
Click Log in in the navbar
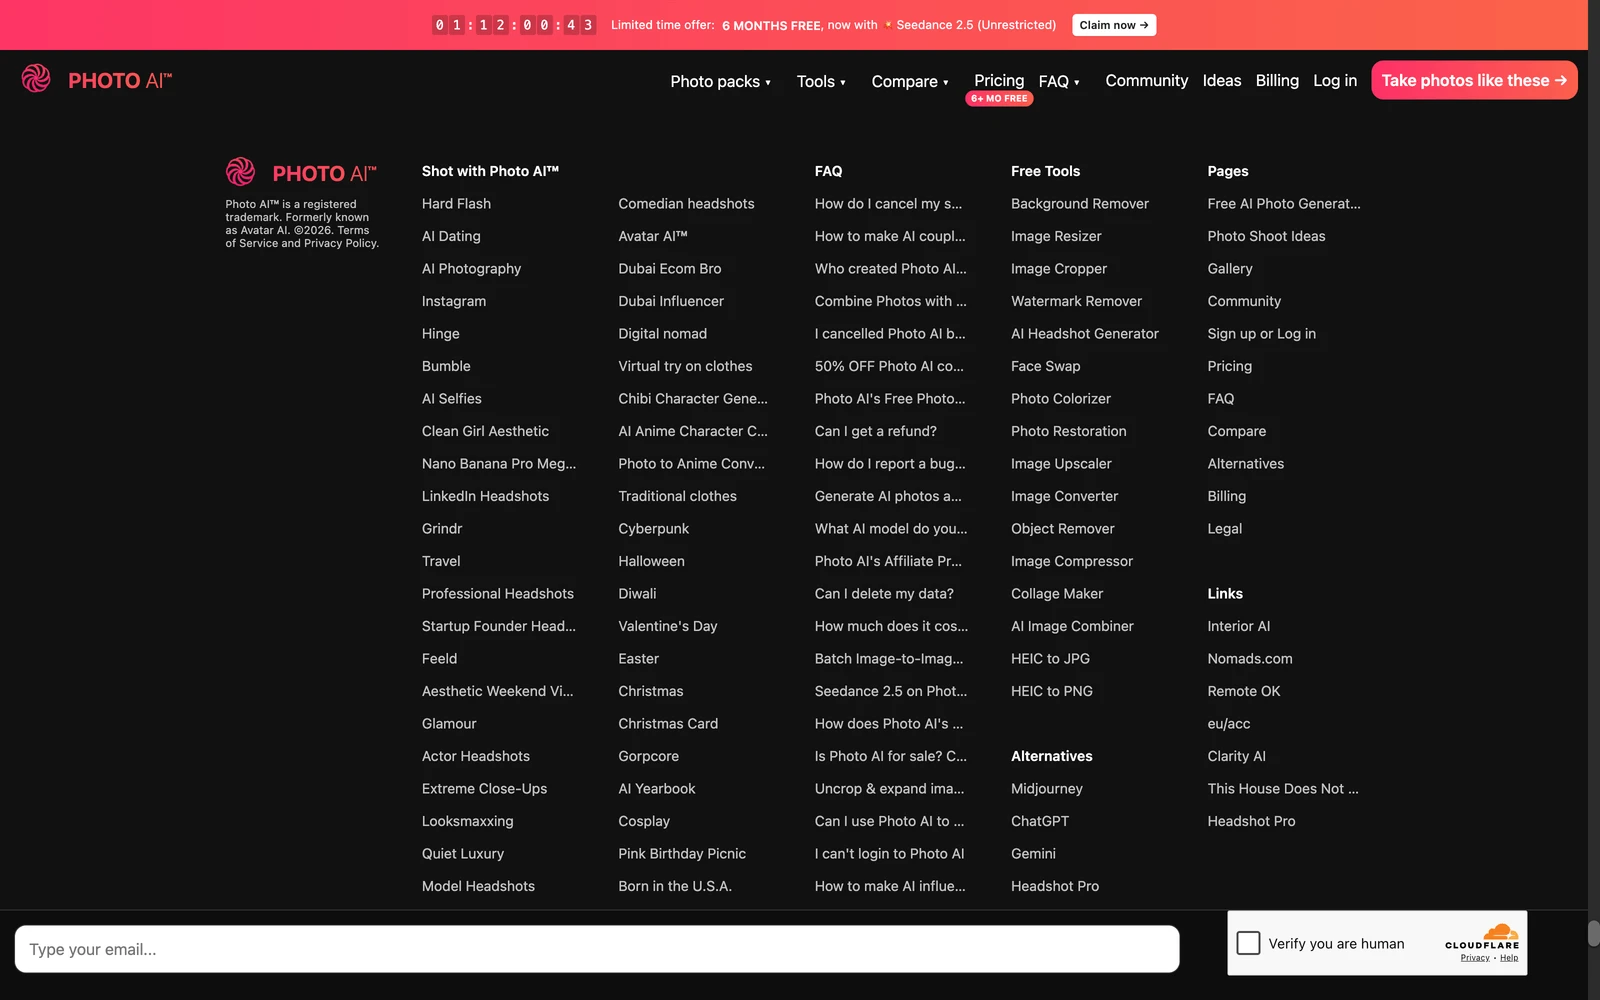1335,81
